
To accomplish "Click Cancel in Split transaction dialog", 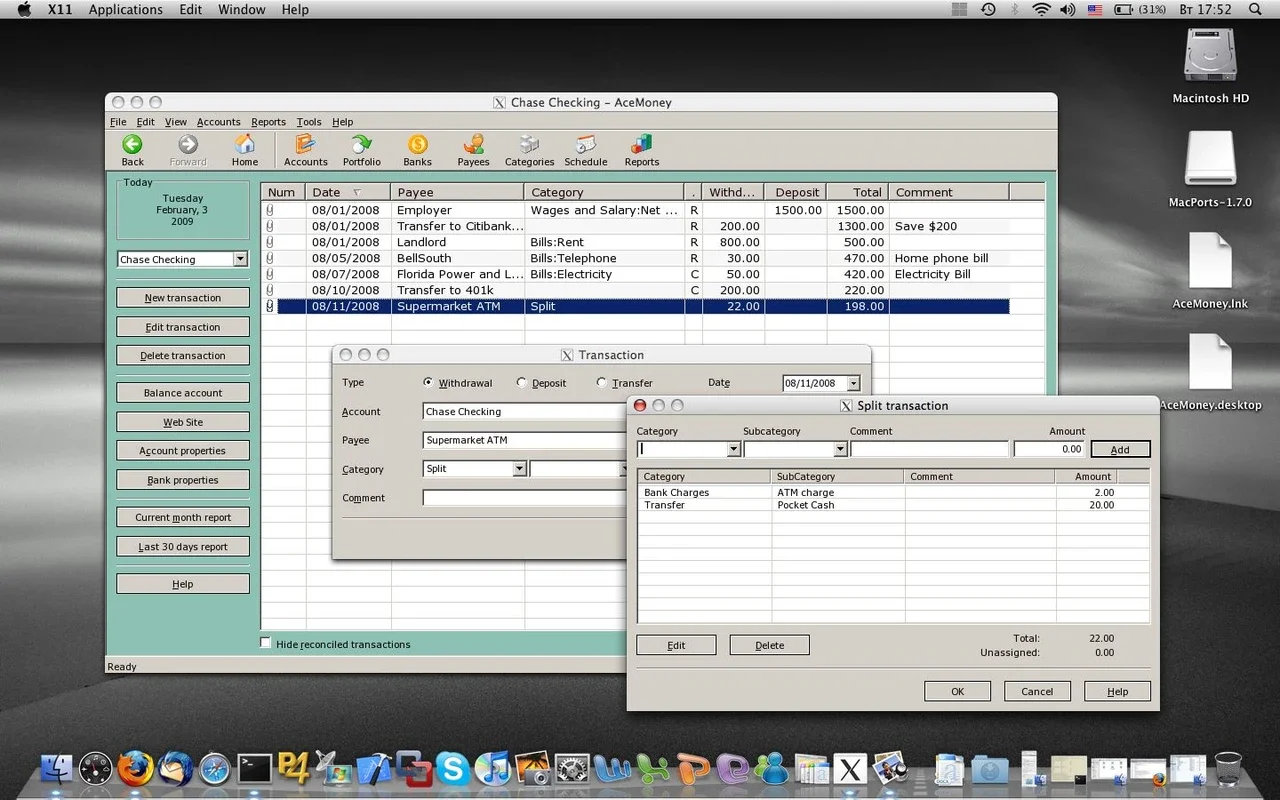I will coord(1037,691).
